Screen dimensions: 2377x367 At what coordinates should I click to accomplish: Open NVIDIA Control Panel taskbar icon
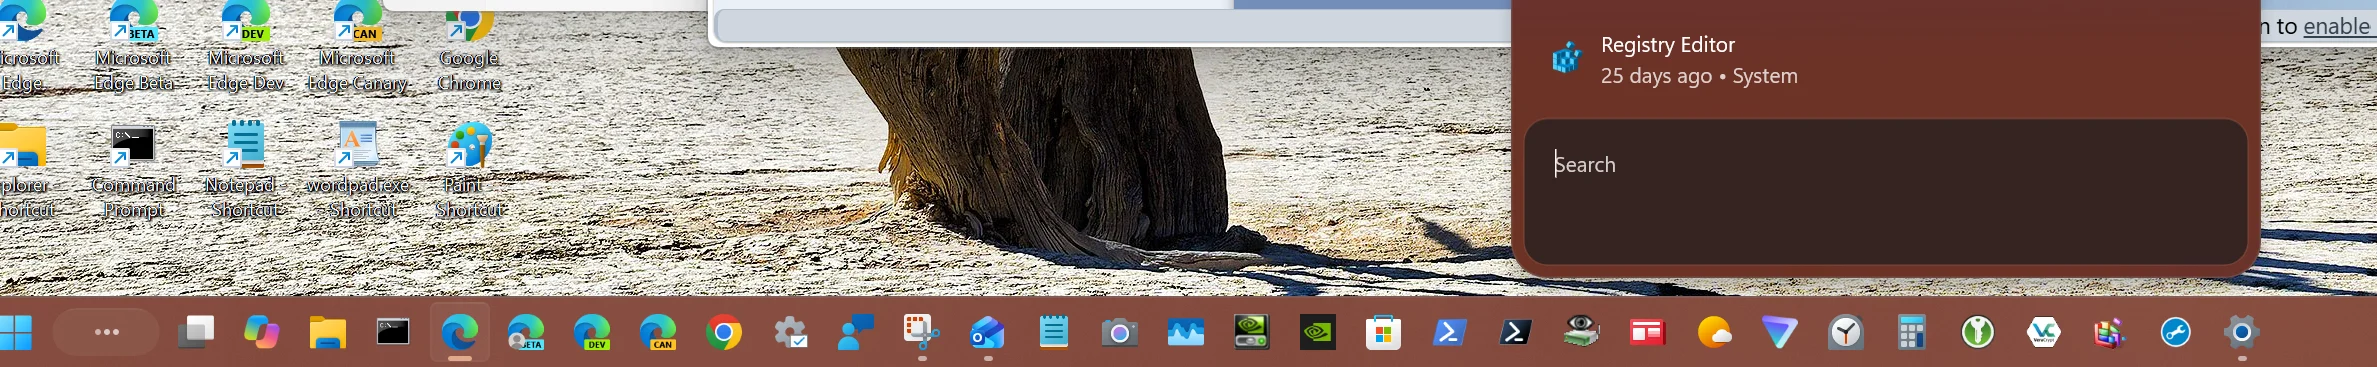[x=1251, y=332]
